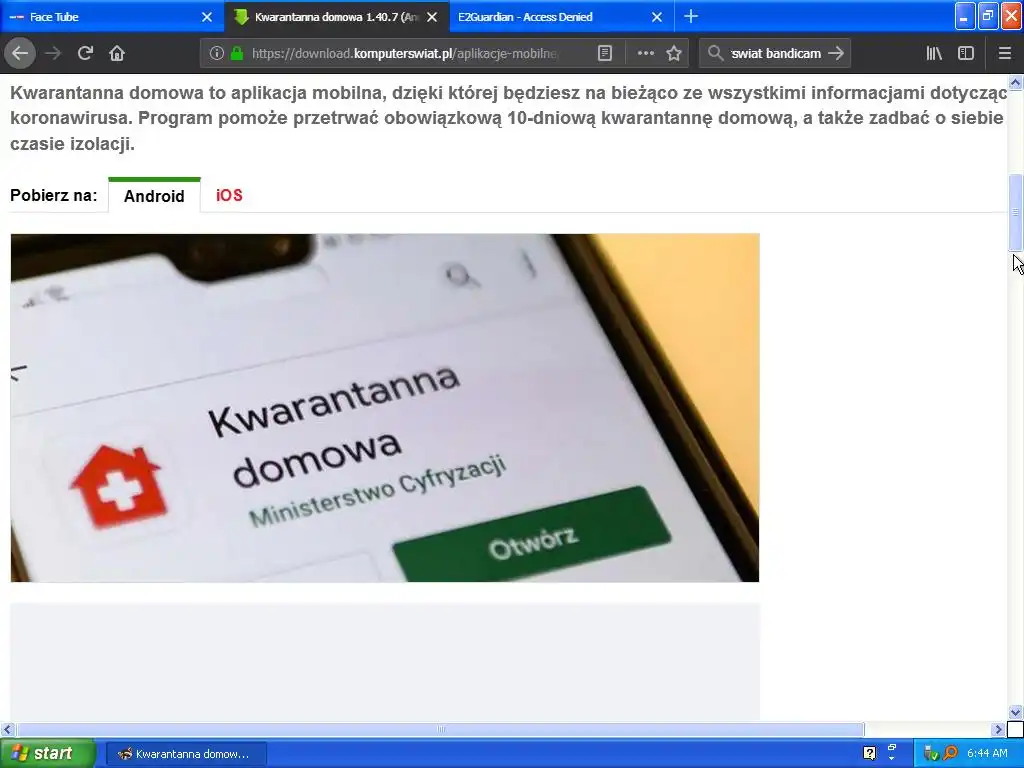1024x768 pixels.
Task: Open the Firefox hamburger menu
Action: (1005, 54)
